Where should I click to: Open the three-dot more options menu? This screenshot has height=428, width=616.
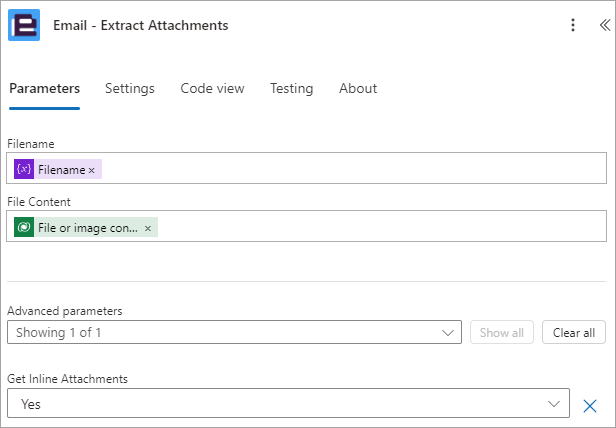point(573,25)
